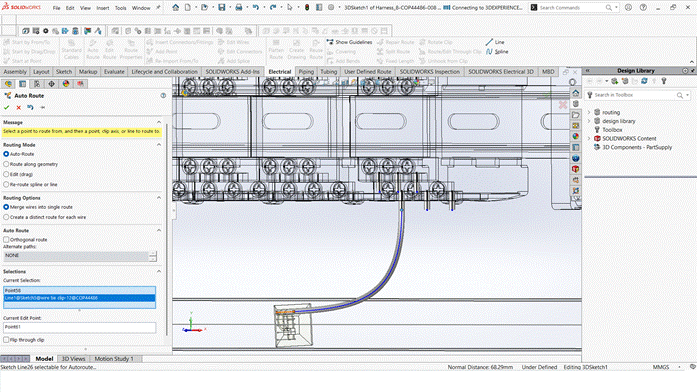Open the Search Commands dropdown arrow
The image size is (697, 392).
[x=616, y=8]
